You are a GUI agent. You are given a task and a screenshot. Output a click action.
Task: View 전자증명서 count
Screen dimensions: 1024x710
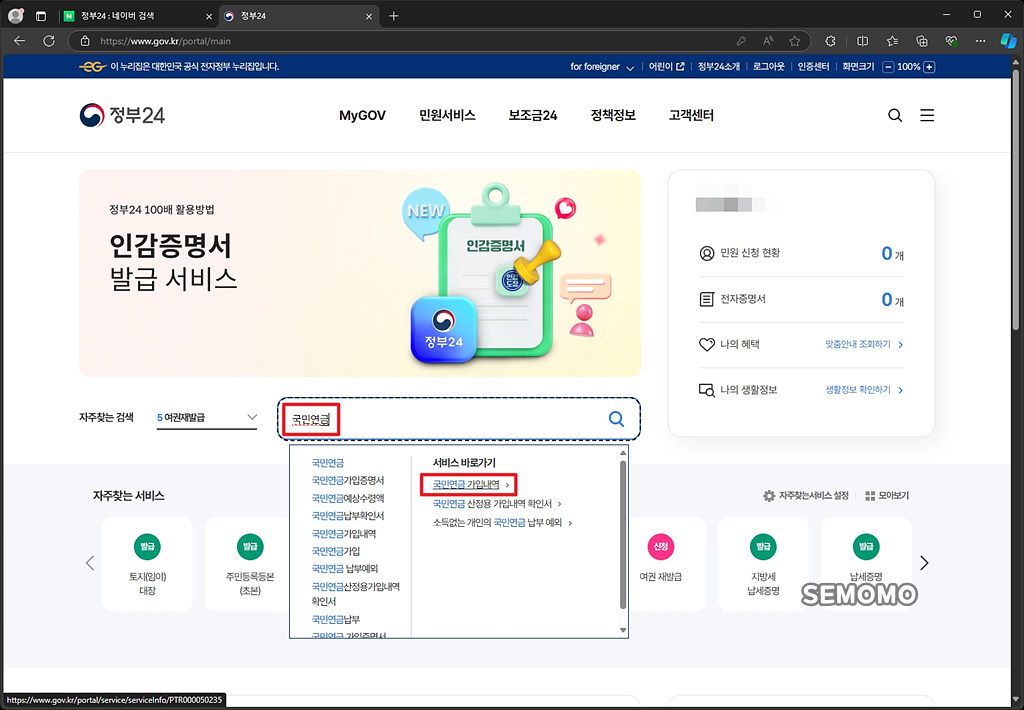(x=892, y=299)
